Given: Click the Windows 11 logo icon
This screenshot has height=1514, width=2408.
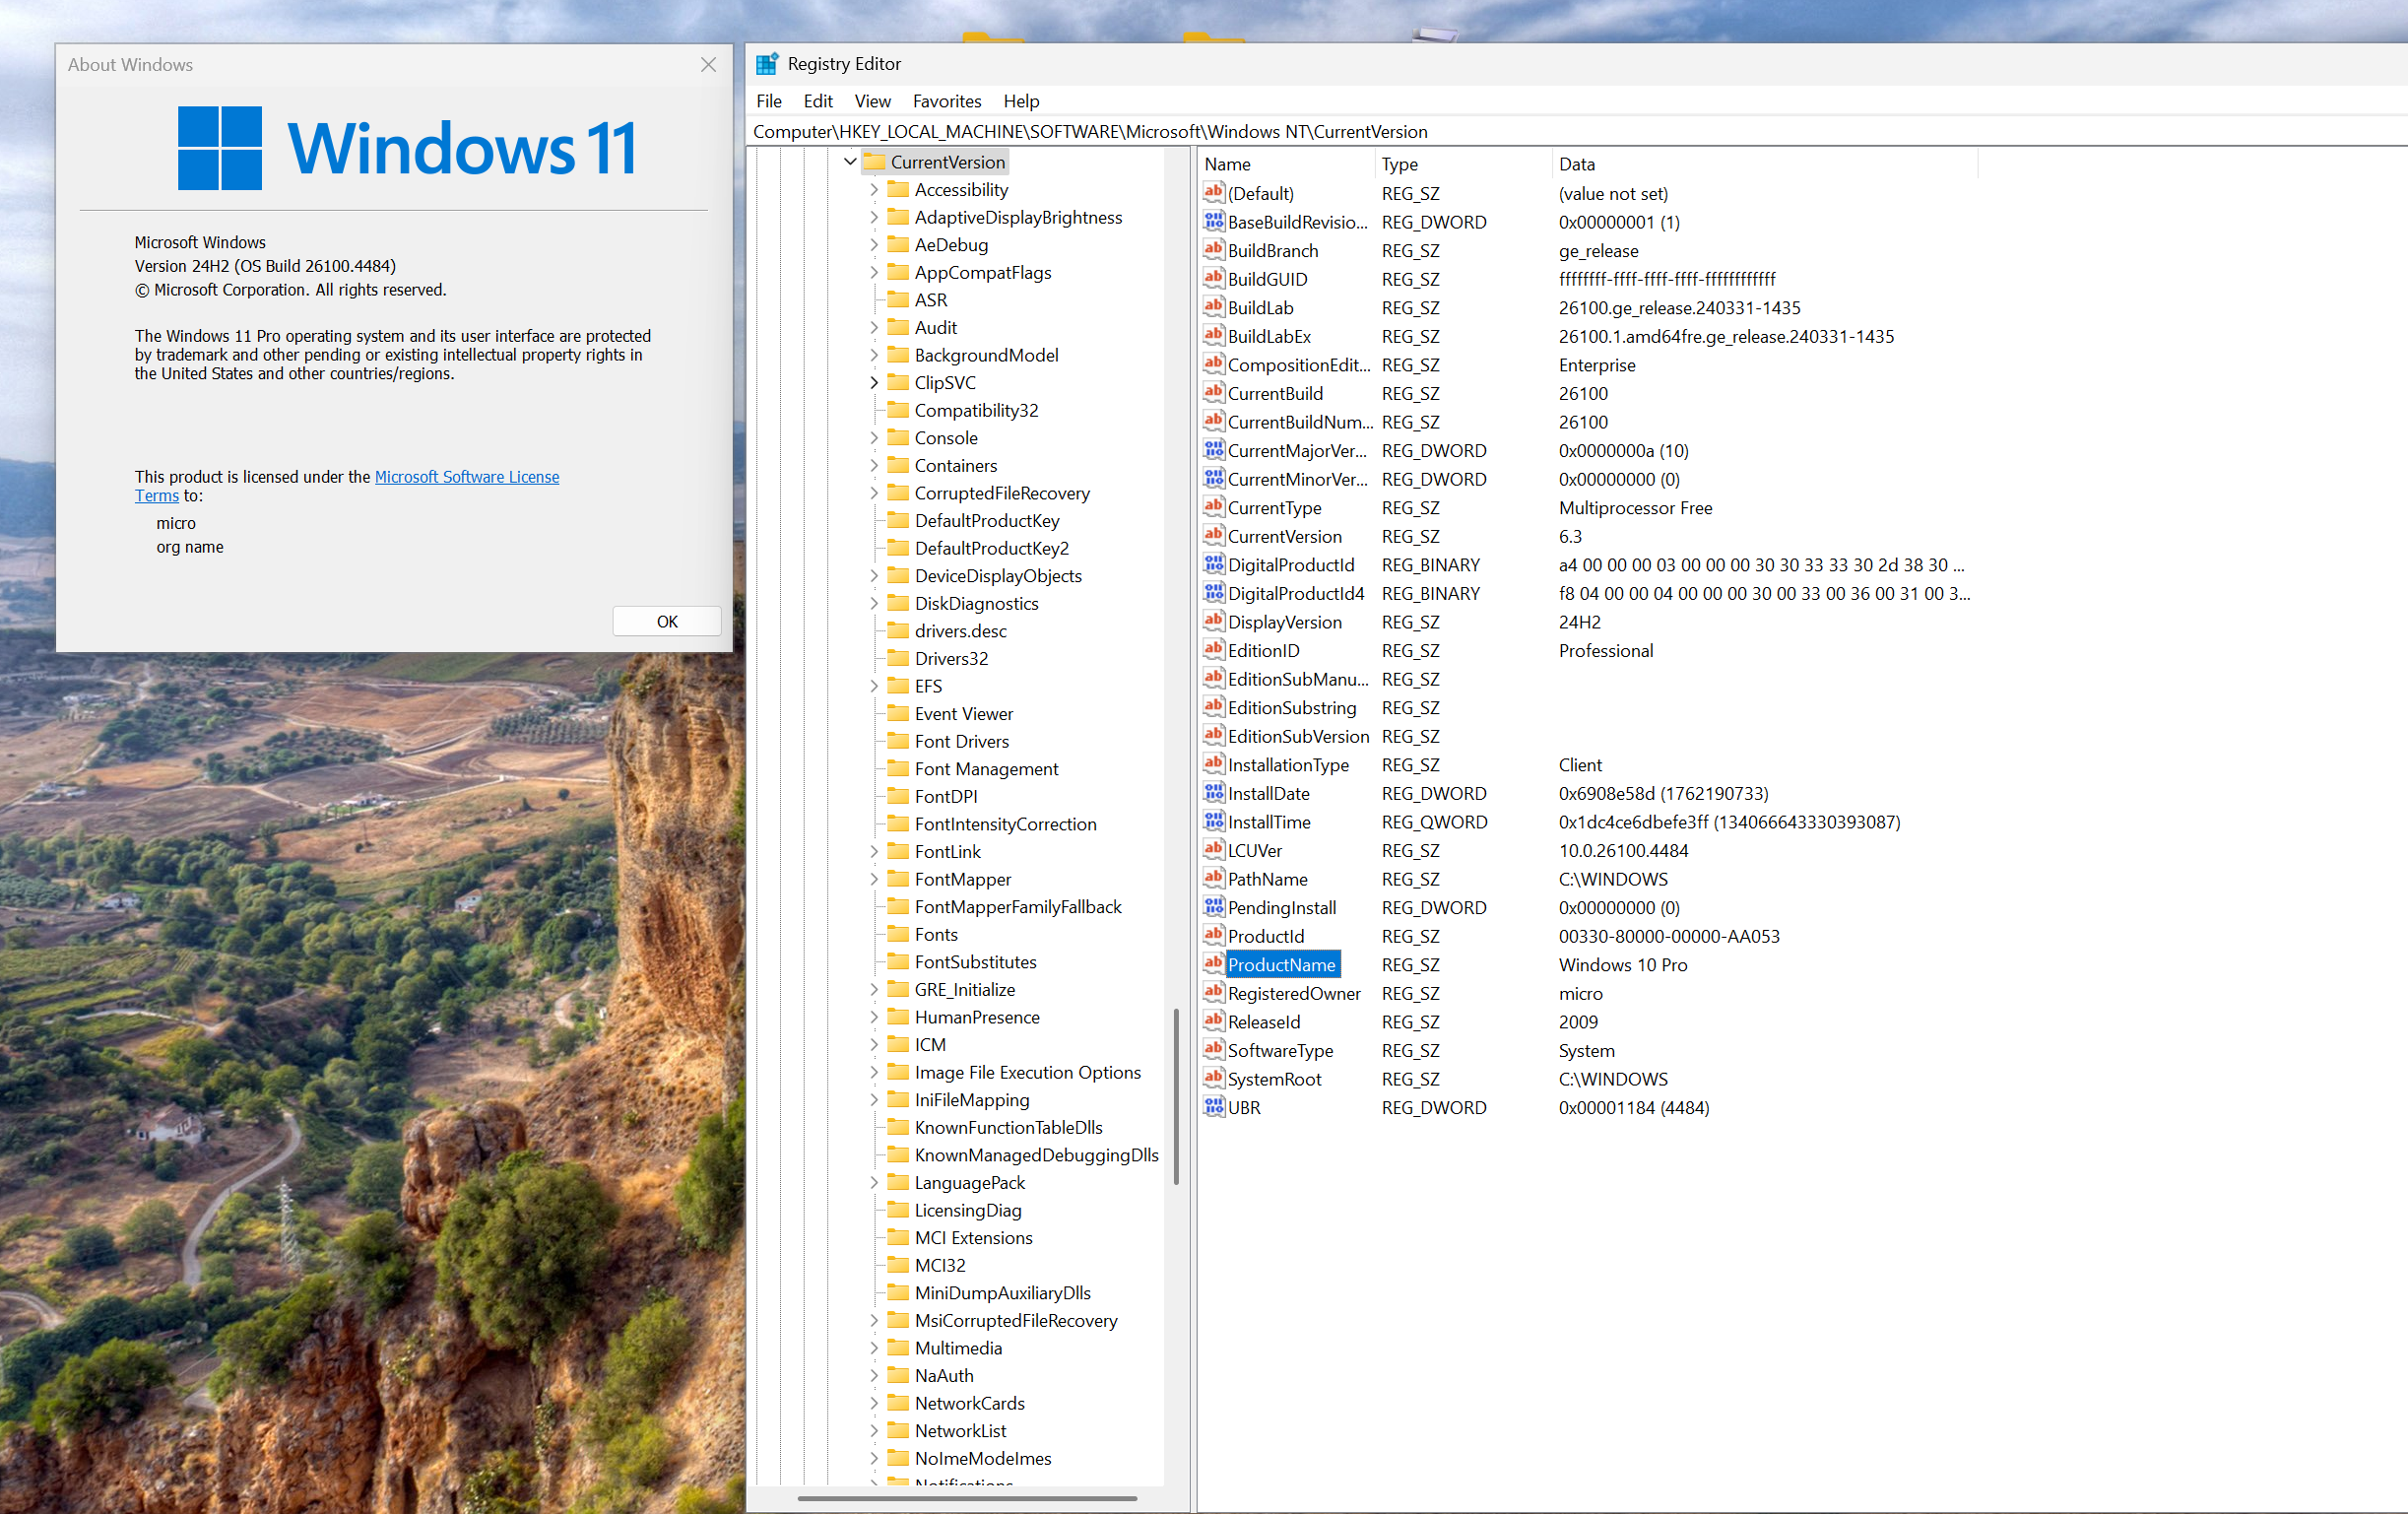Looking at the screenshot, I should (220, 148).
